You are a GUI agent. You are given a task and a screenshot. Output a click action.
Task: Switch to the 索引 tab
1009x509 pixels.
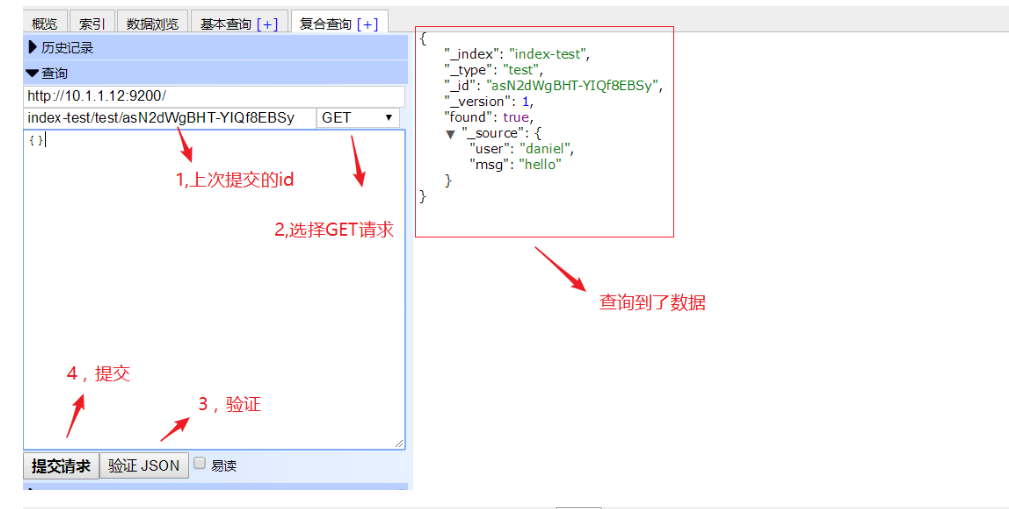92,23
